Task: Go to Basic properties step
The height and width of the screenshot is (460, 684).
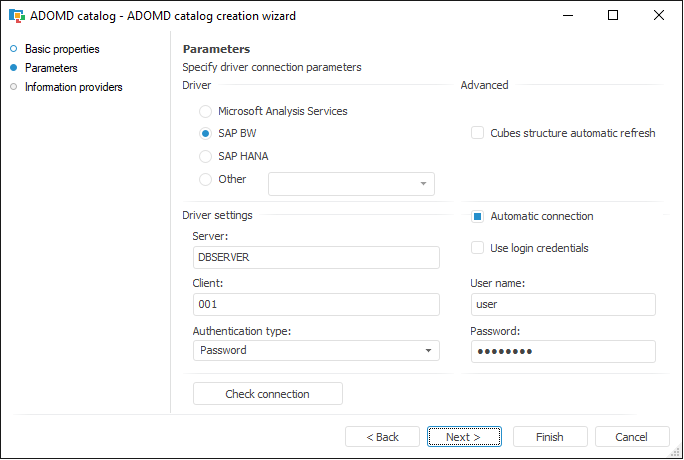Action: pos(62,49)
